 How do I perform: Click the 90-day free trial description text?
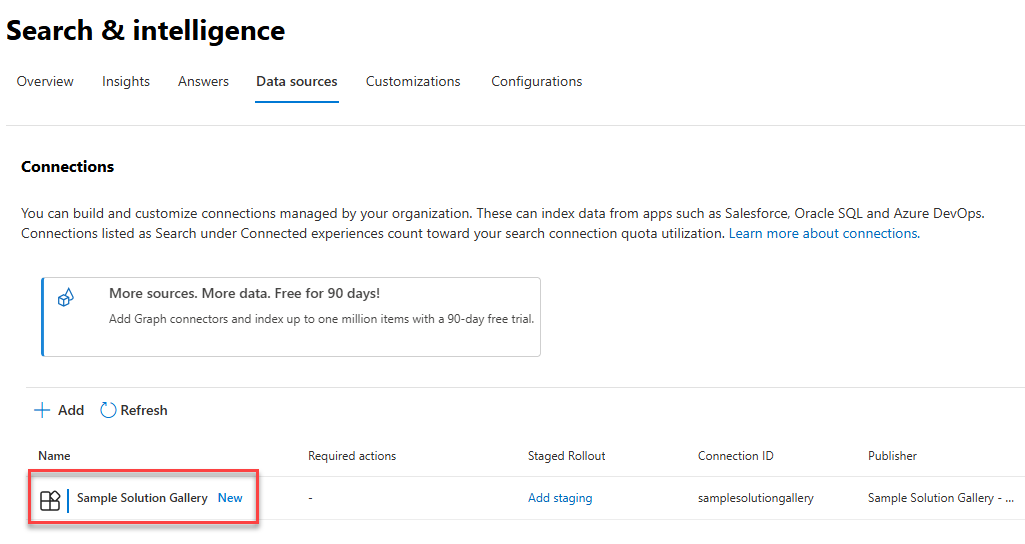322,319
